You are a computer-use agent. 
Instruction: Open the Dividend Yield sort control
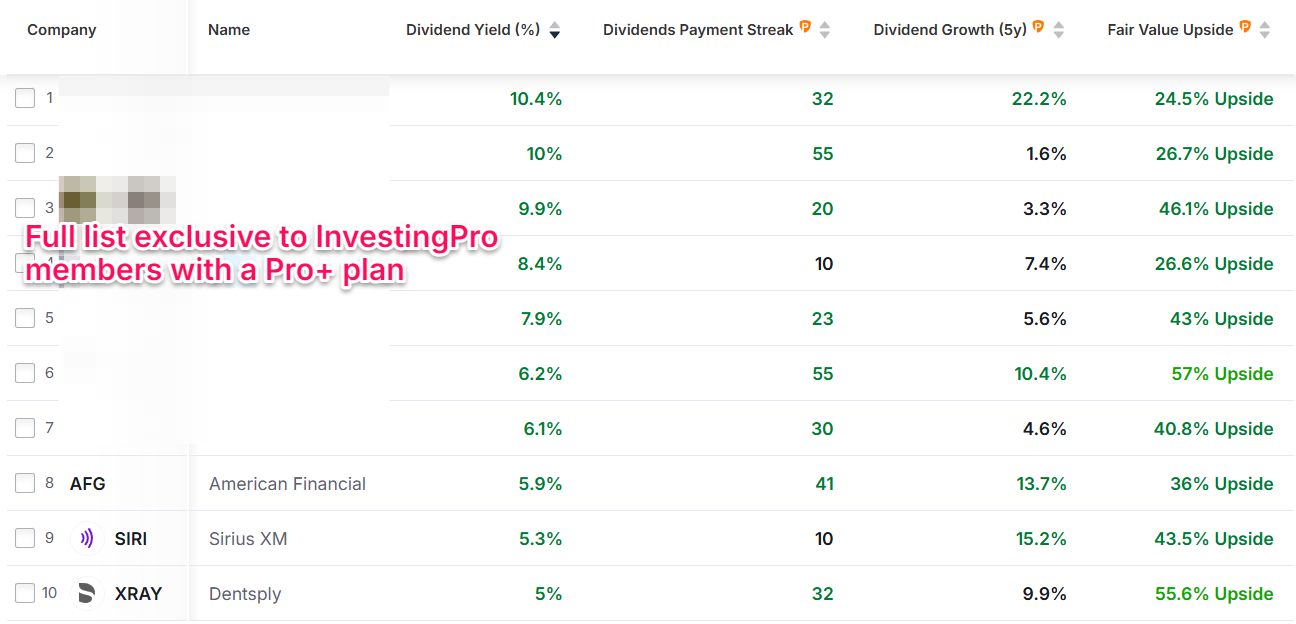555,30
